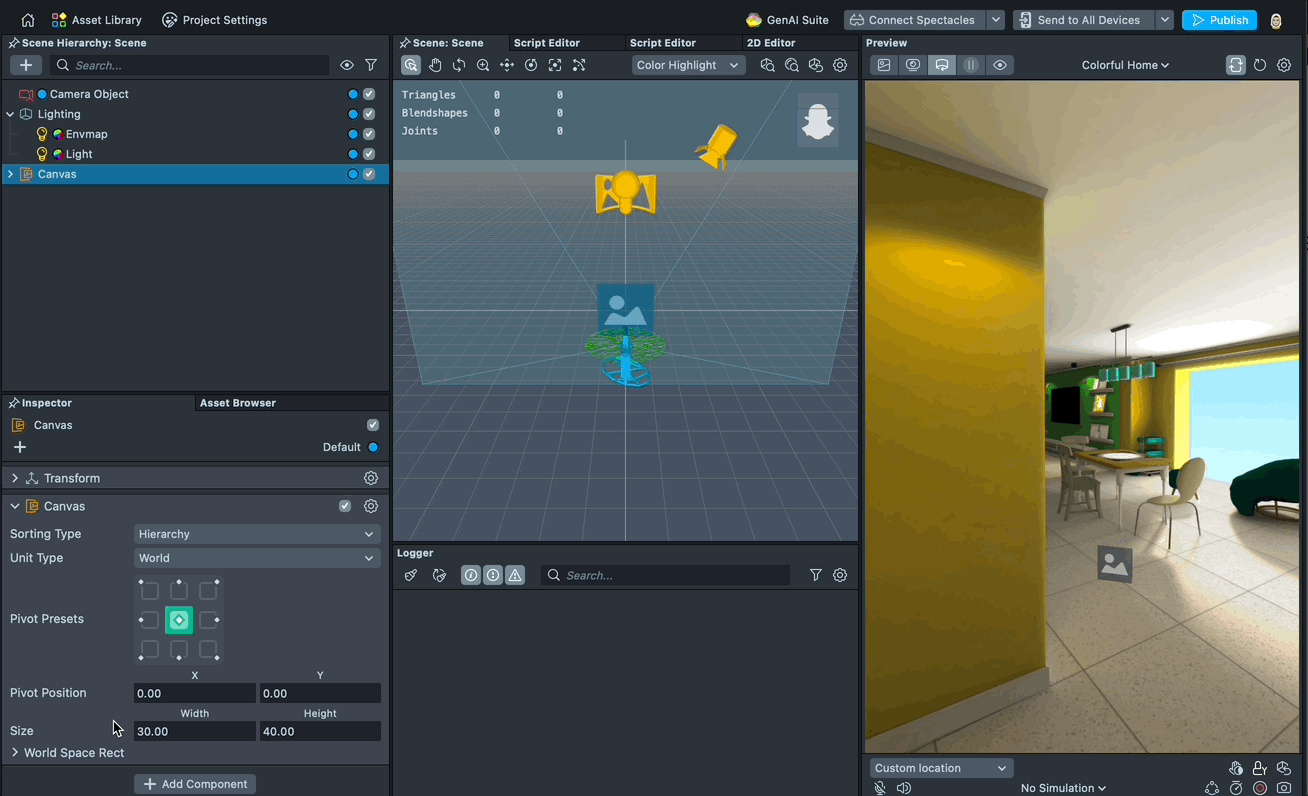Uncheck the Light object's enabled checkbox
Viewport: 1308px width, 796px height.
(368, 153)
